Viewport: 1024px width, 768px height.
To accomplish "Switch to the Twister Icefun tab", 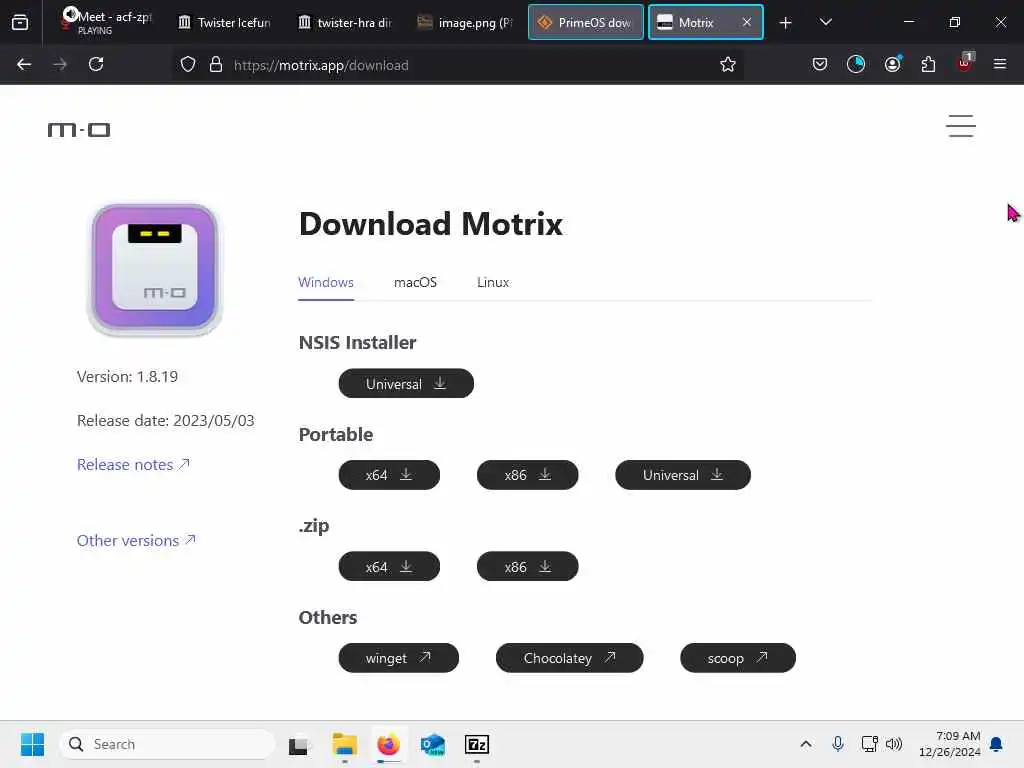I will 224,23.
